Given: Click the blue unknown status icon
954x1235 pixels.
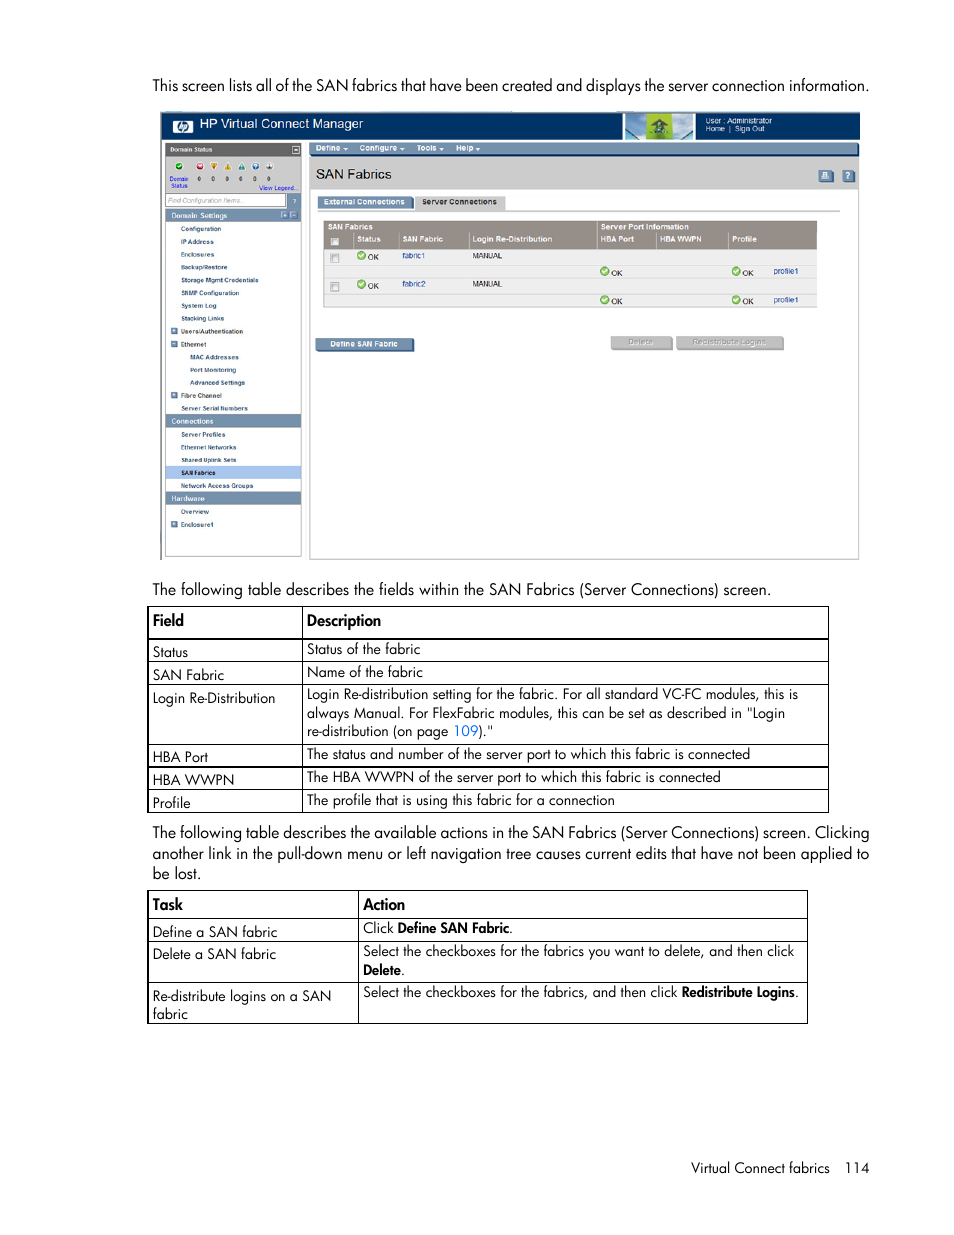Looking at the screenshot, I should click(255, 167).
